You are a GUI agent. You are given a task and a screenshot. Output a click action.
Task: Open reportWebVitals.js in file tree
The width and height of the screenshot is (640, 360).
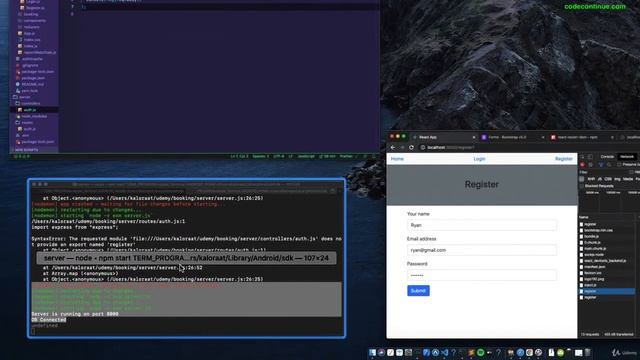pyautogui.click(x=39, y=53)
